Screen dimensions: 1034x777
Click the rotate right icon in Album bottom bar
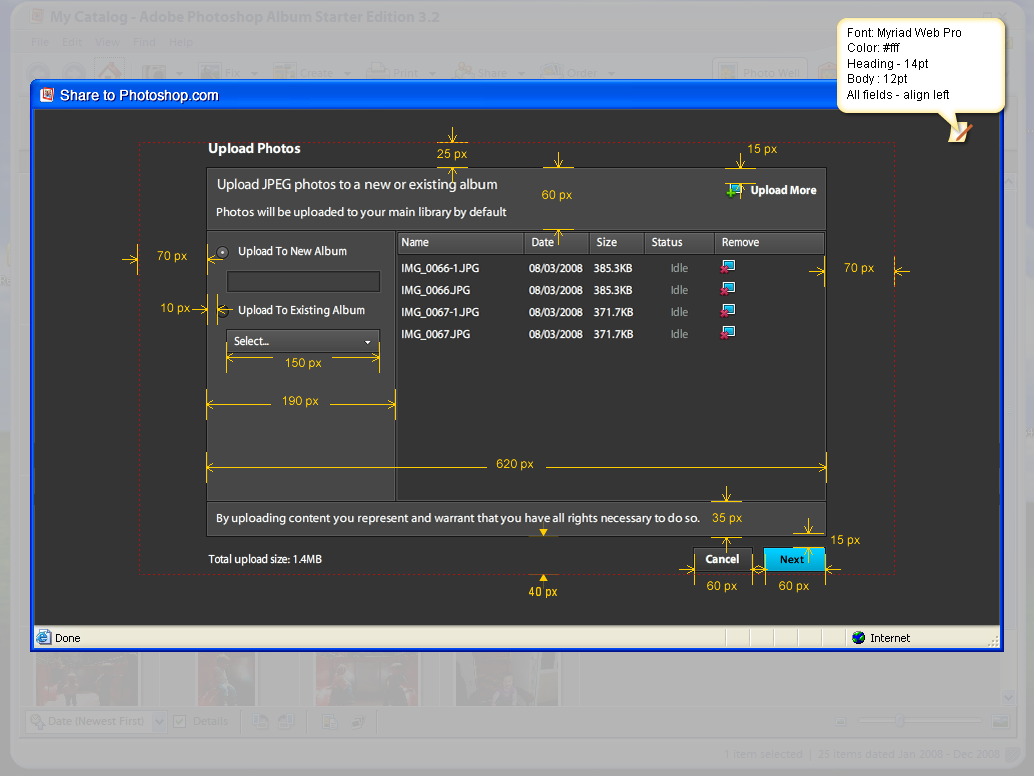(286, 722)
